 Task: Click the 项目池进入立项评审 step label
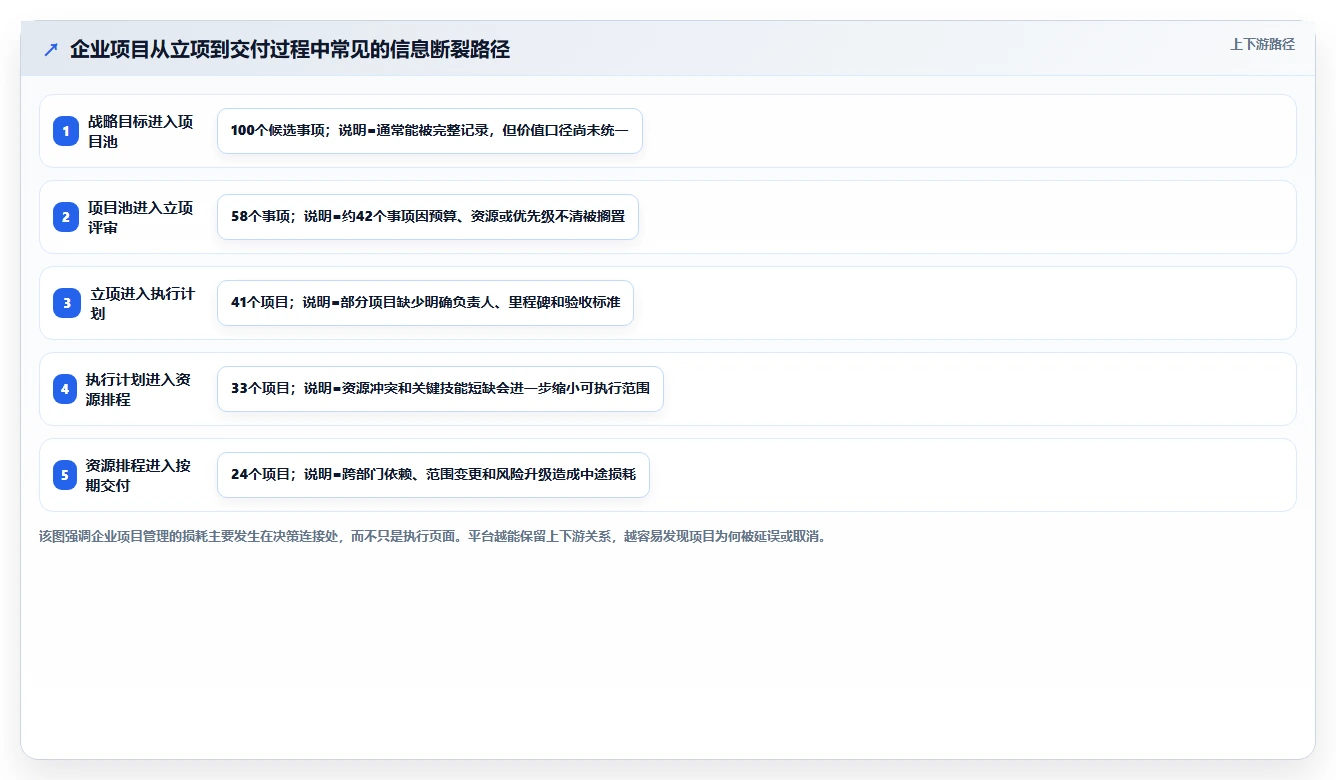pyautogui.click(x=141, y=217)
